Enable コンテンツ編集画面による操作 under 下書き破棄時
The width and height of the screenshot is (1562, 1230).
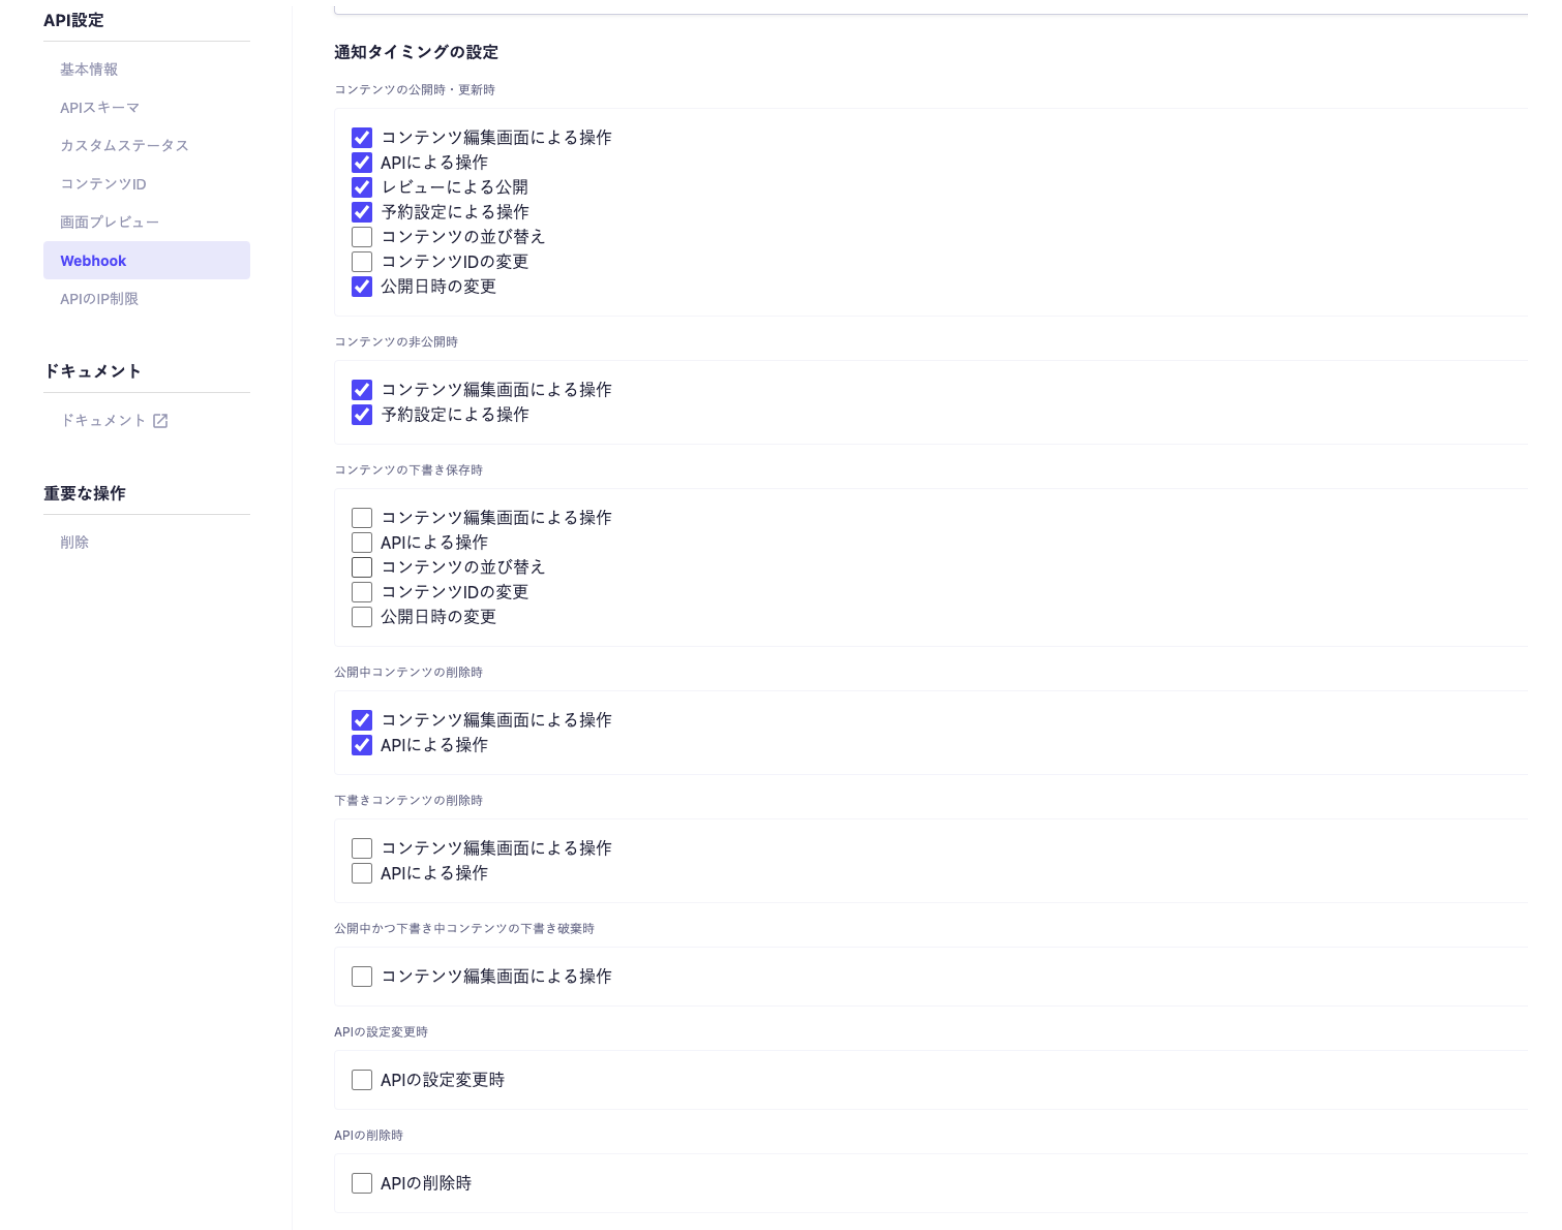pos(362,976)
